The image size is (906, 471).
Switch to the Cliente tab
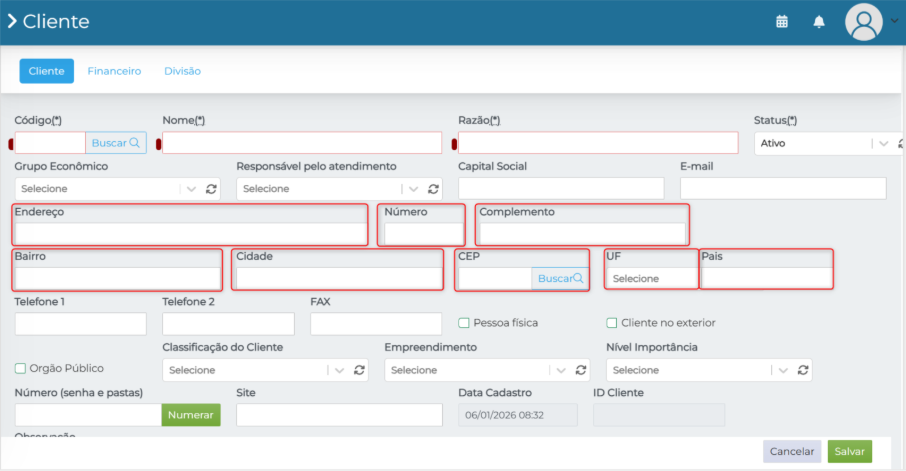click(x=47, y=71)
